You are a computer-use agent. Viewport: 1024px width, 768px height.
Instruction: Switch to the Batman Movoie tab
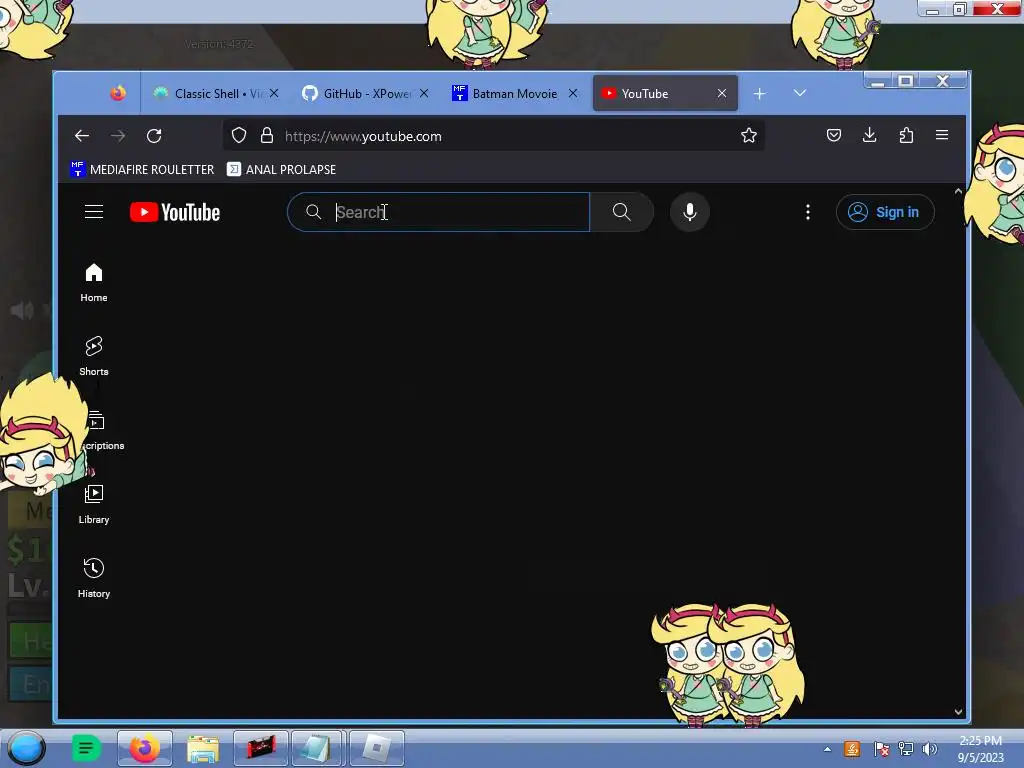coord(514,93)
